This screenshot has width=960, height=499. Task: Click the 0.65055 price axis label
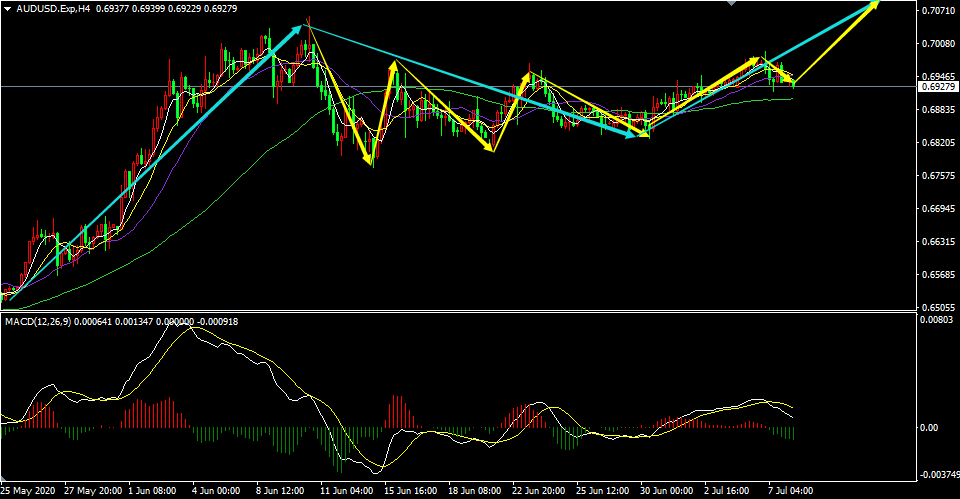[939, 308]
